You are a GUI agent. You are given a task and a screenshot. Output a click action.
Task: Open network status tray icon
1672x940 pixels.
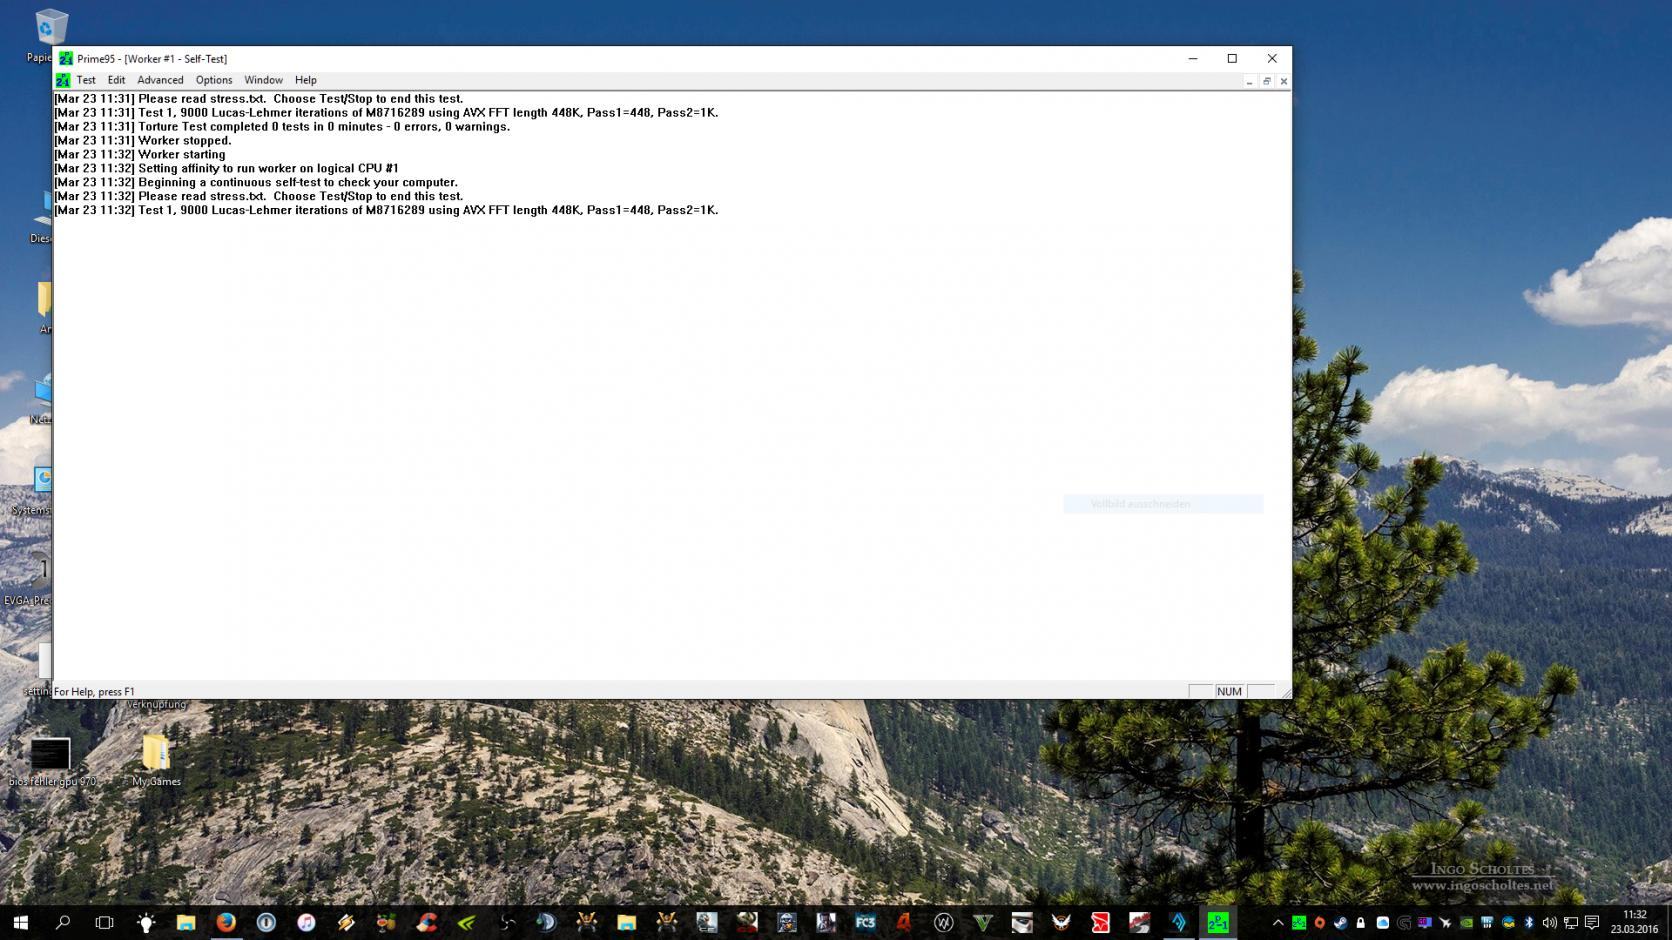pyautogui.click(x=1571, y=922)
